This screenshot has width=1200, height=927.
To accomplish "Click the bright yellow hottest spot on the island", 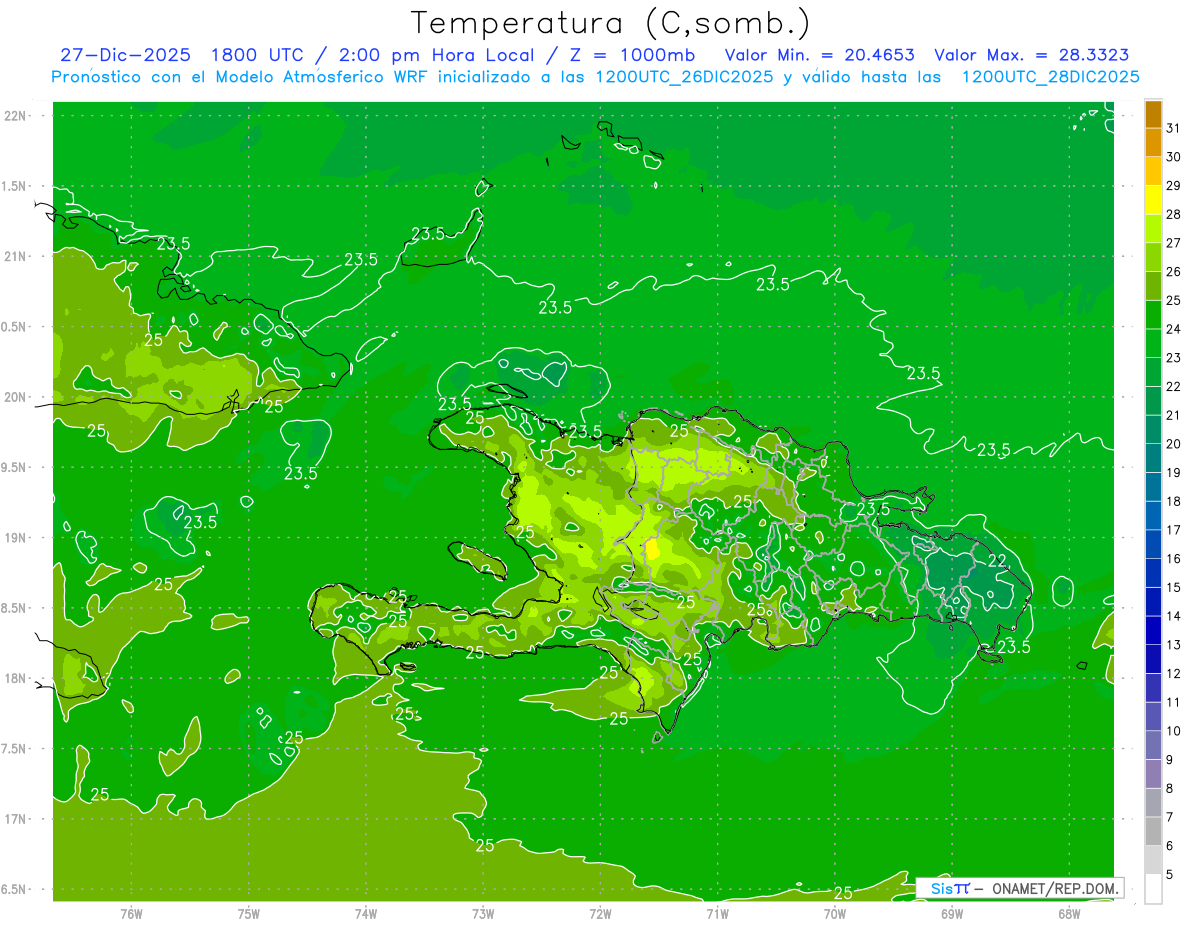I will pos(653,549).
